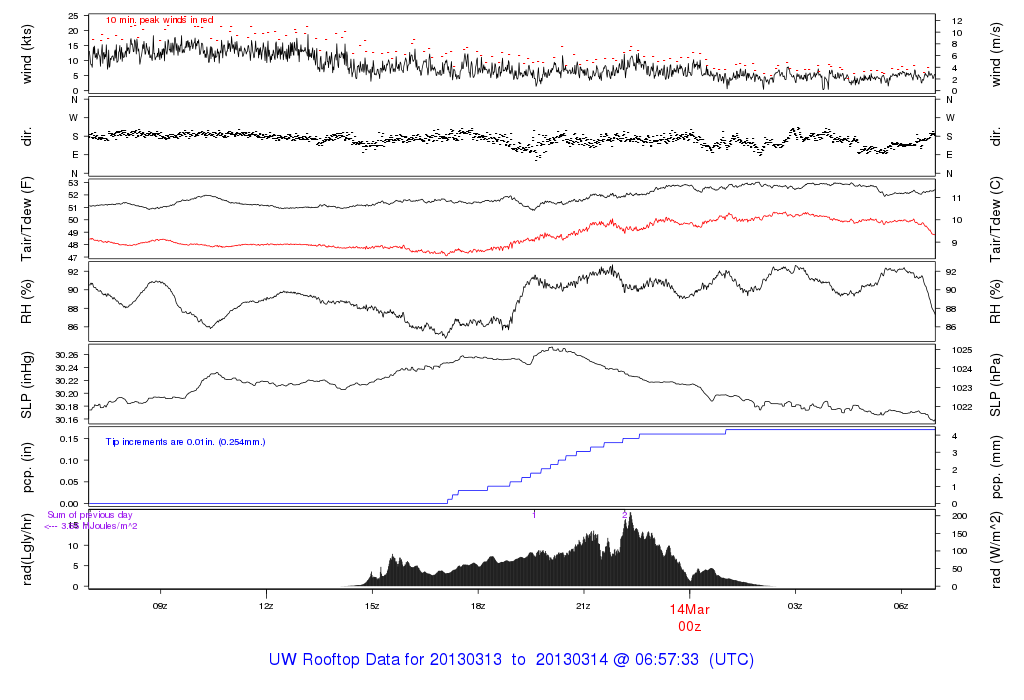
Task: Click the "rad (W/m^2)" axis label
Action: 996,549
